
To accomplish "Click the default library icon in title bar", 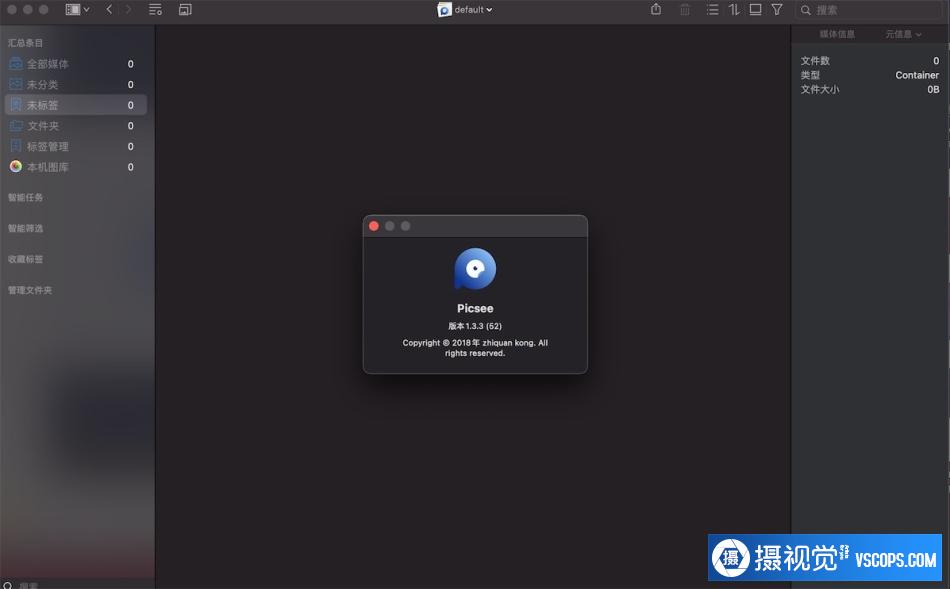I will pos(444,10).
